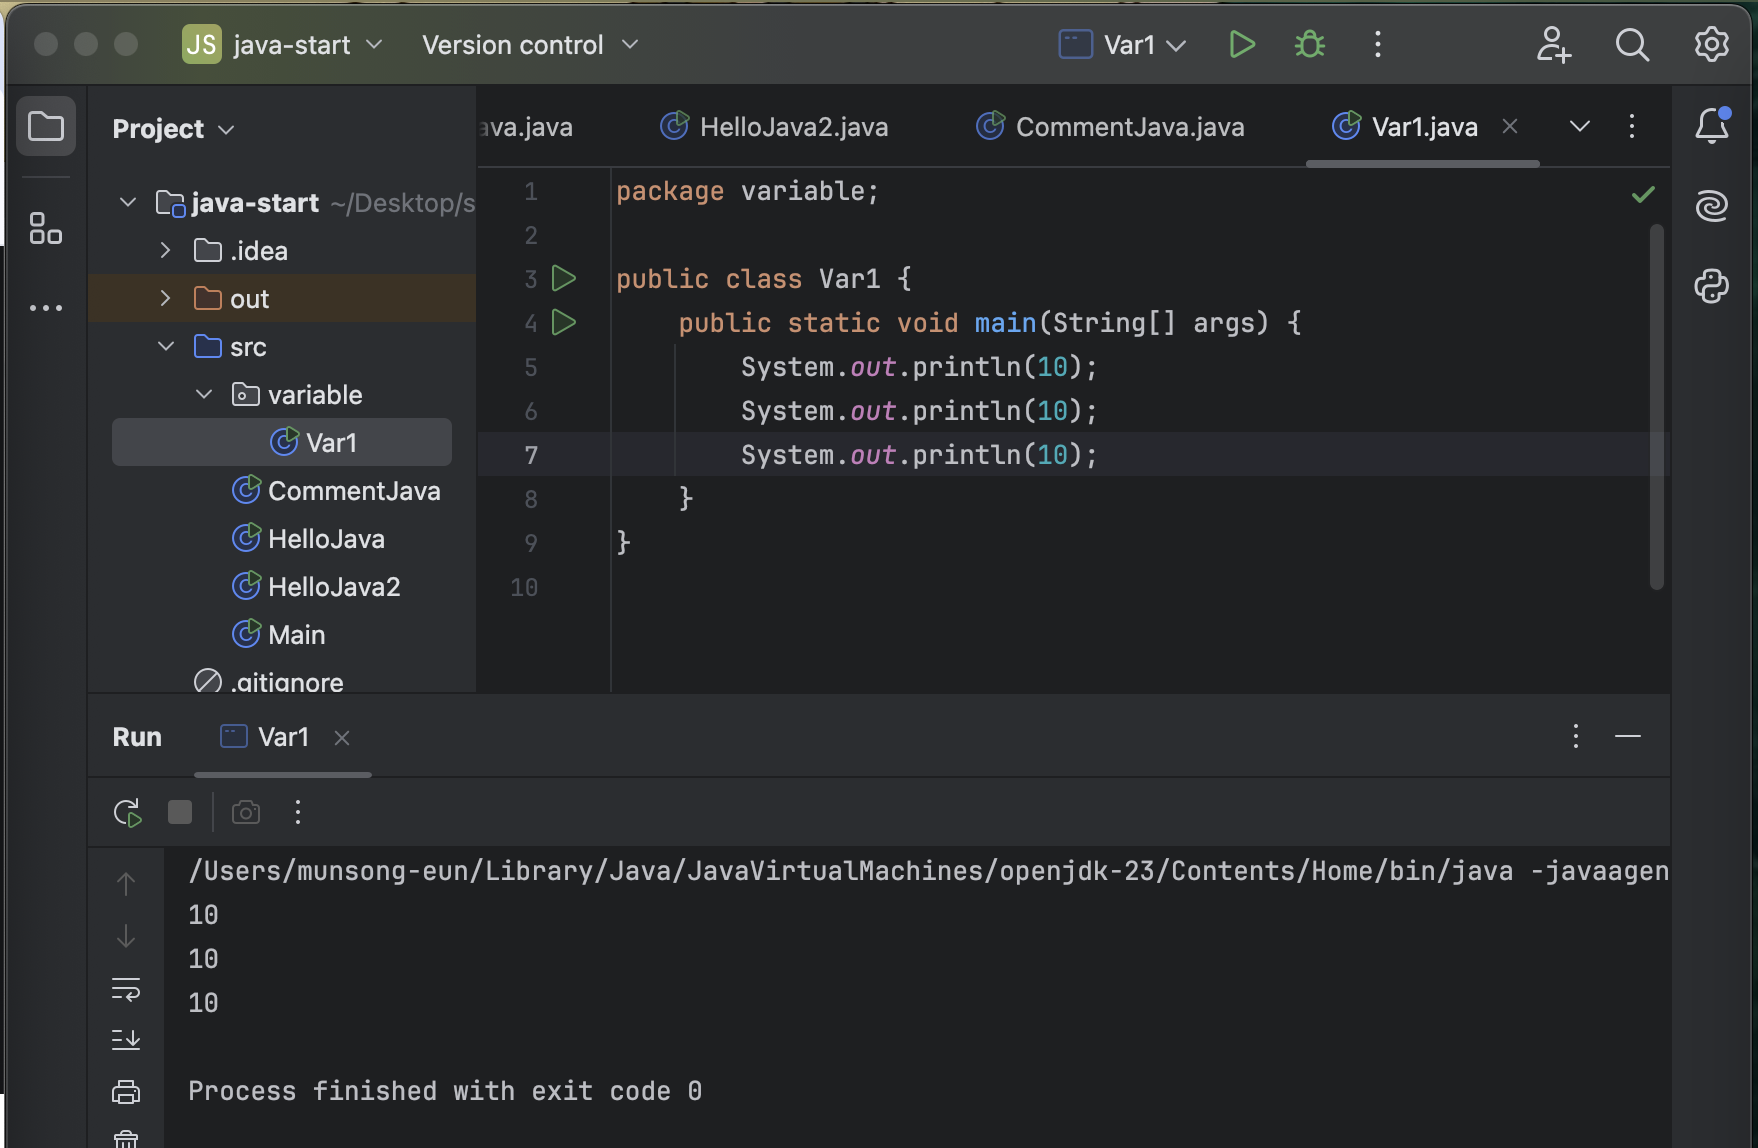Open the Python console tool icon
This screenshot has width=1758, height=1148.
tap(1712, 286)
